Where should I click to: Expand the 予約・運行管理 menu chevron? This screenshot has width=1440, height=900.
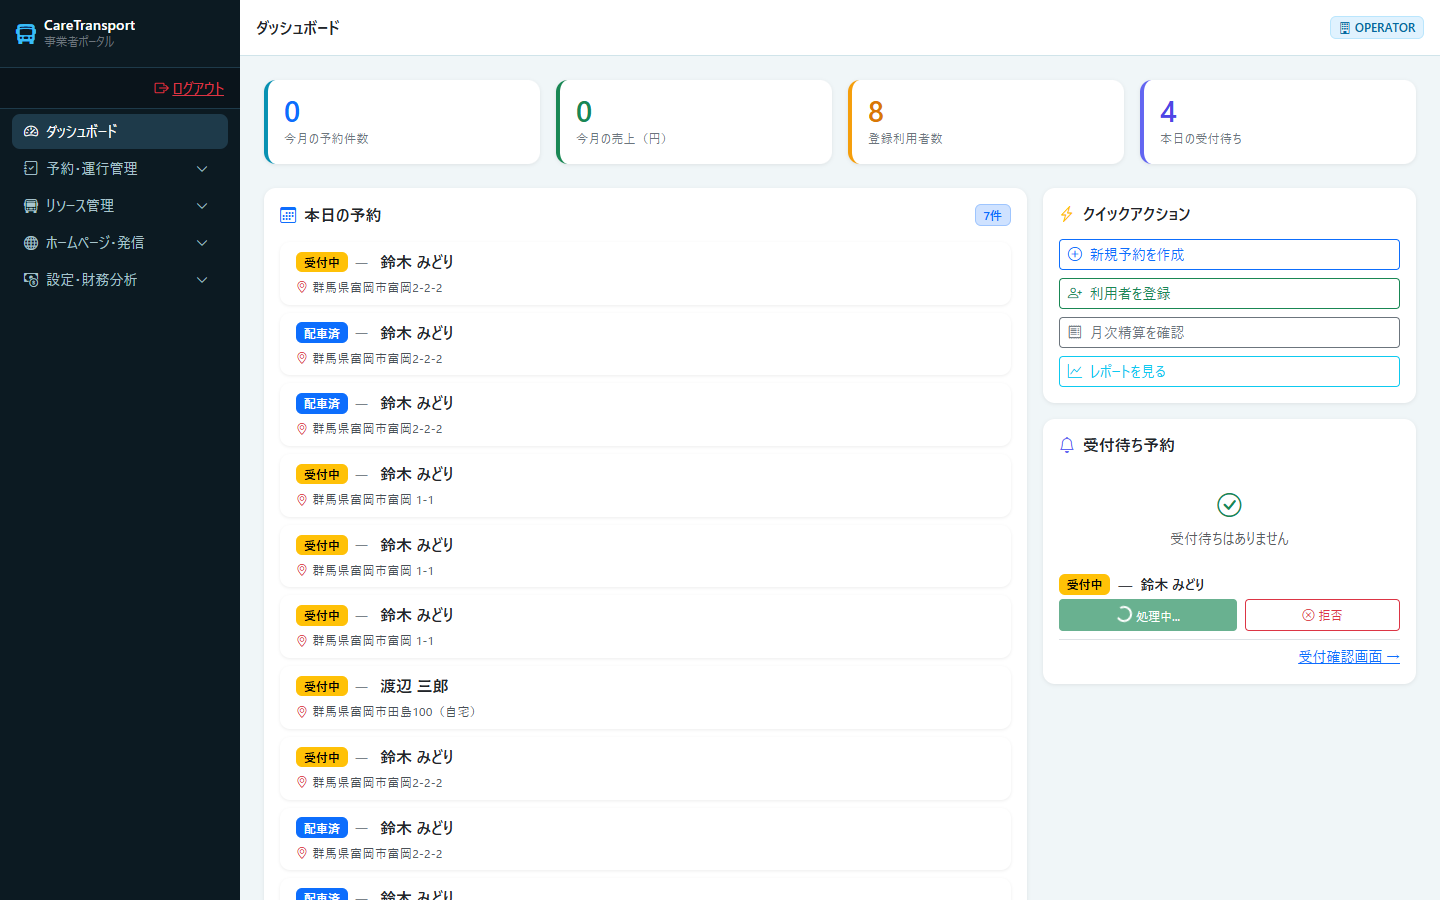[x=202, y=169]
